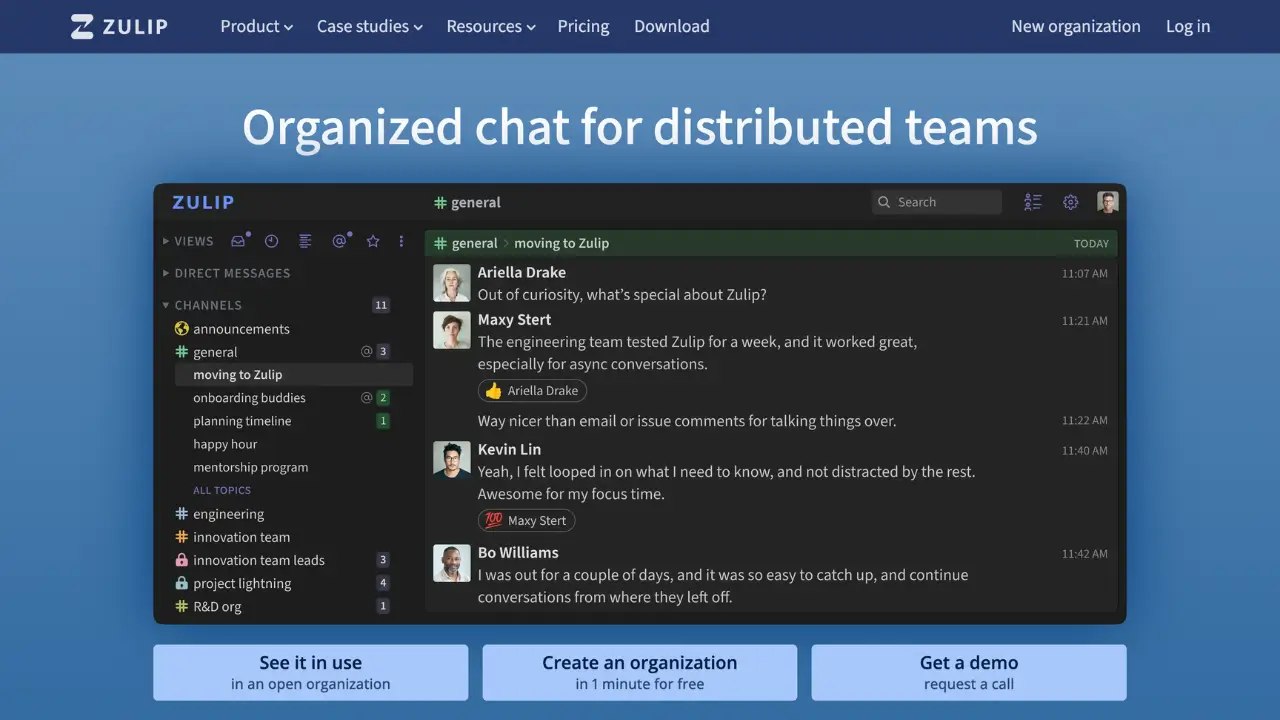Select the moving to Zulip topic
The image size is (1280, 720).
pos(238,375)
